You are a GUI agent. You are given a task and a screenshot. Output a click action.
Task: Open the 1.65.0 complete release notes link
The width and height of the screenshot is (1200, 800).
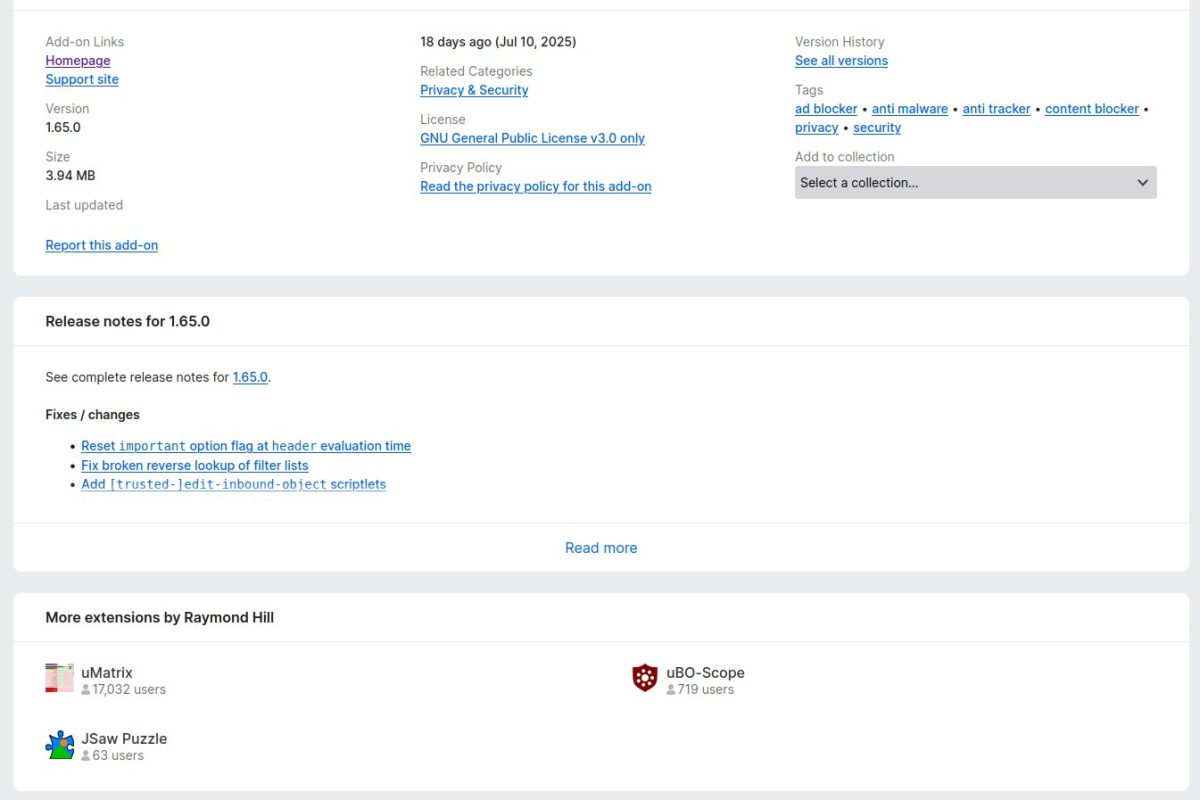(250, 377)
